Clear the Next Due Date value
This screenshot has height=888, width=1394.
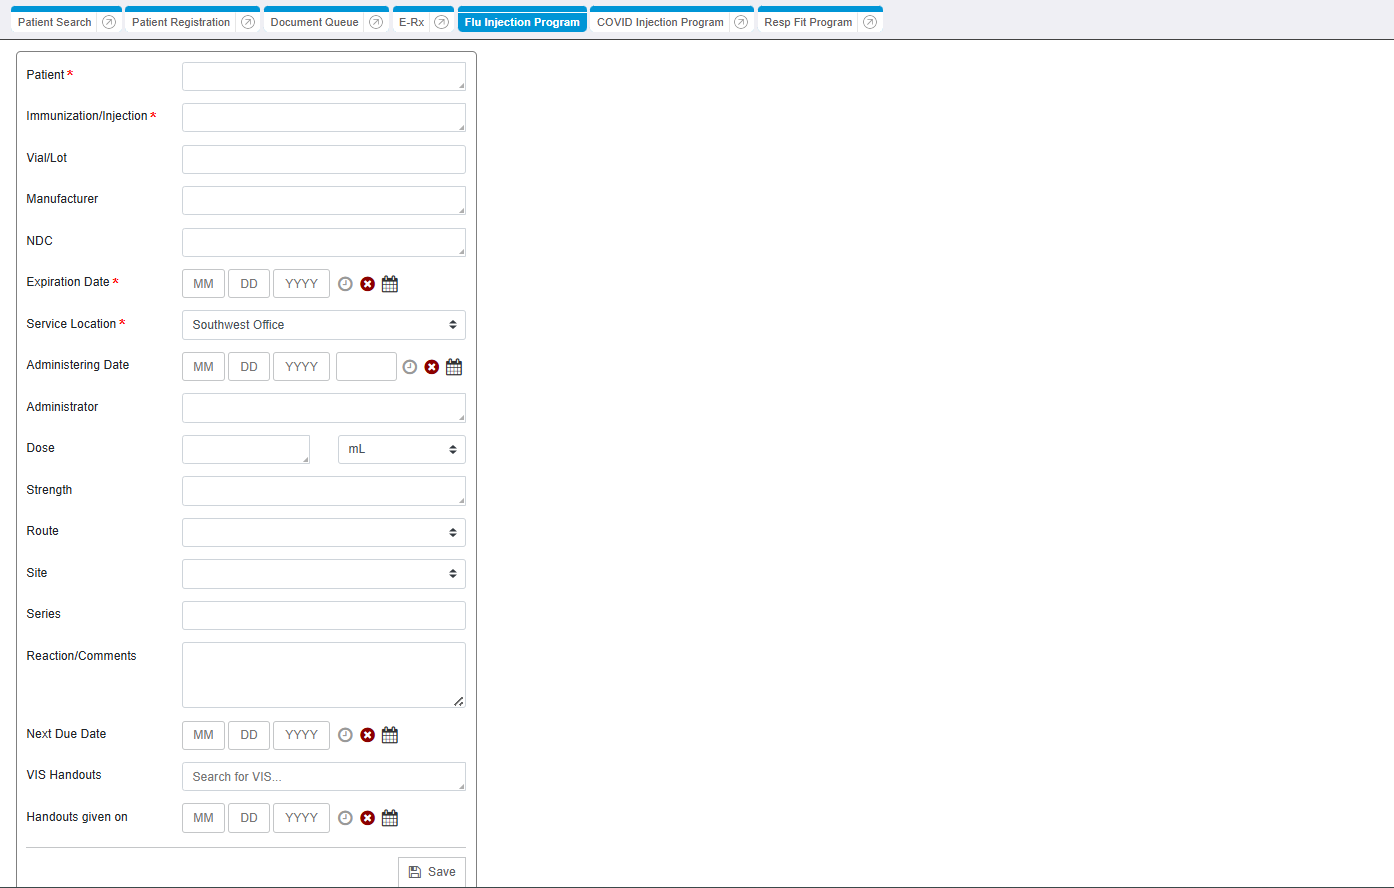pyautogui.click(x=367, y=735)
